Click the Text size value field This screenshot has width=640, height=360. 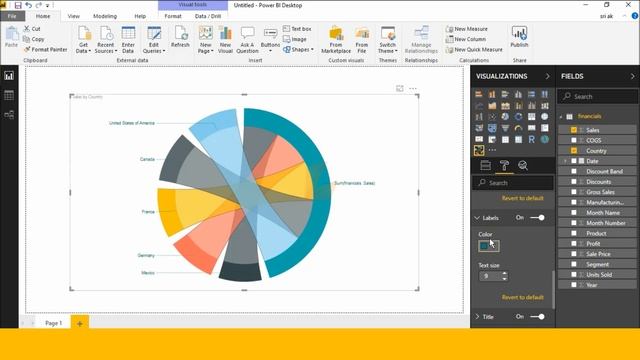pyautogui.click(x=490, y=276)
